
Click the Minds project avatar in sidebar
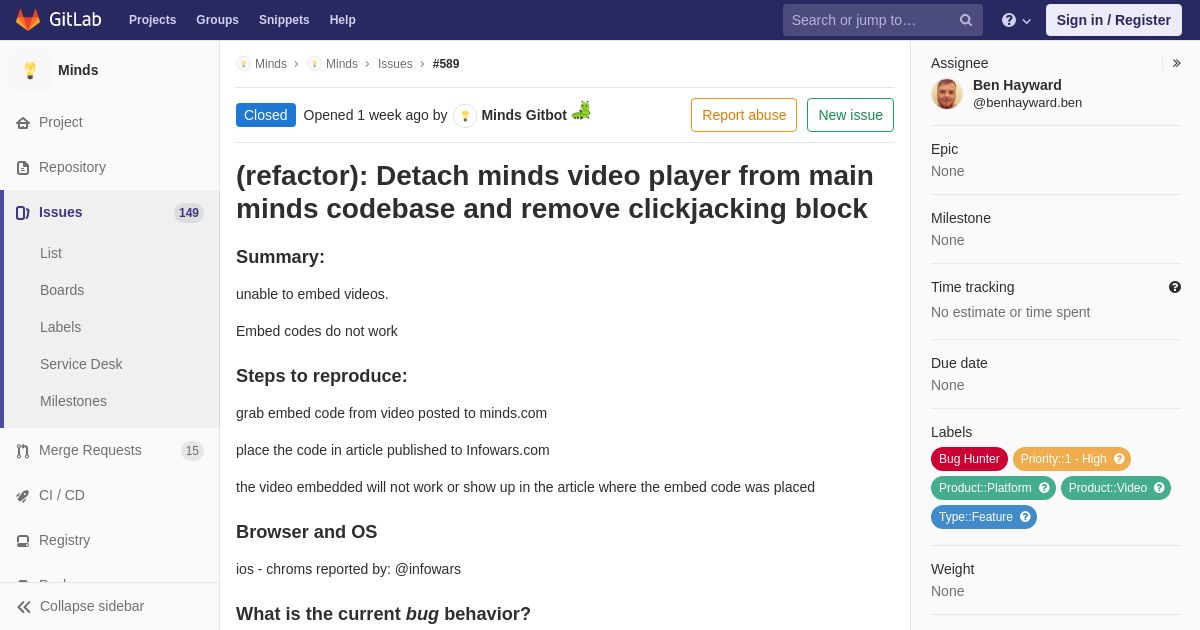point(30,70)
